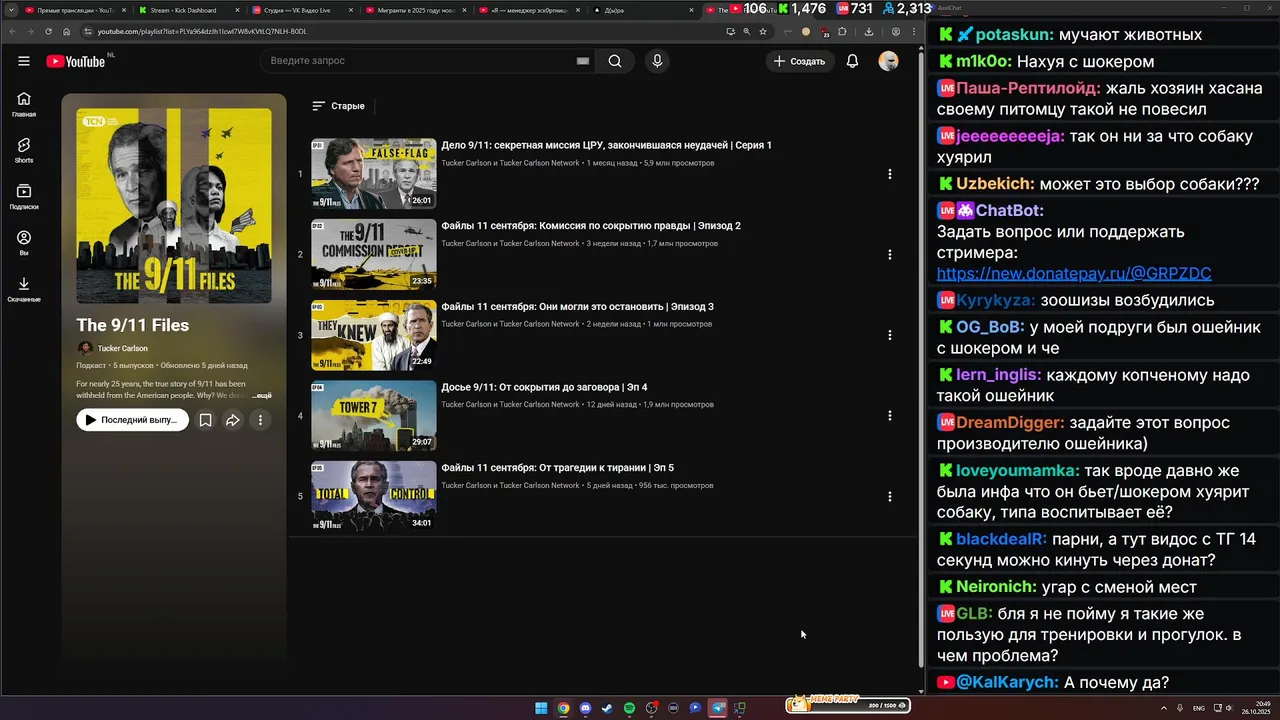The height and width of the screenshot is (720, 1280).
Task: Open the tab list dropdown arrow
Action: click(x=11, y=10)
